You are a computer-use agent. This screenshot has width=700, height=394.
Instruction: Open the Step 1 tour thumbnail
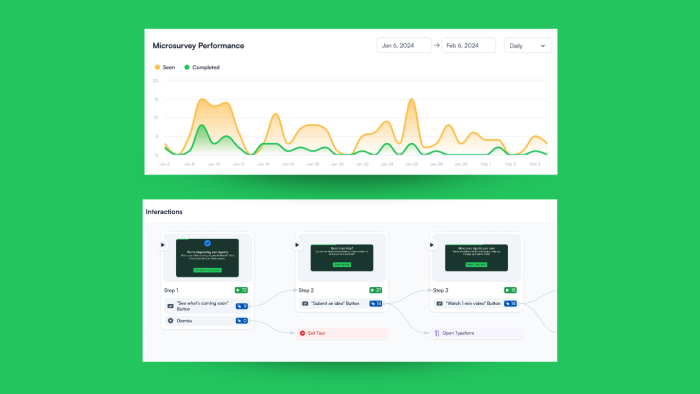tap(207, 257)
